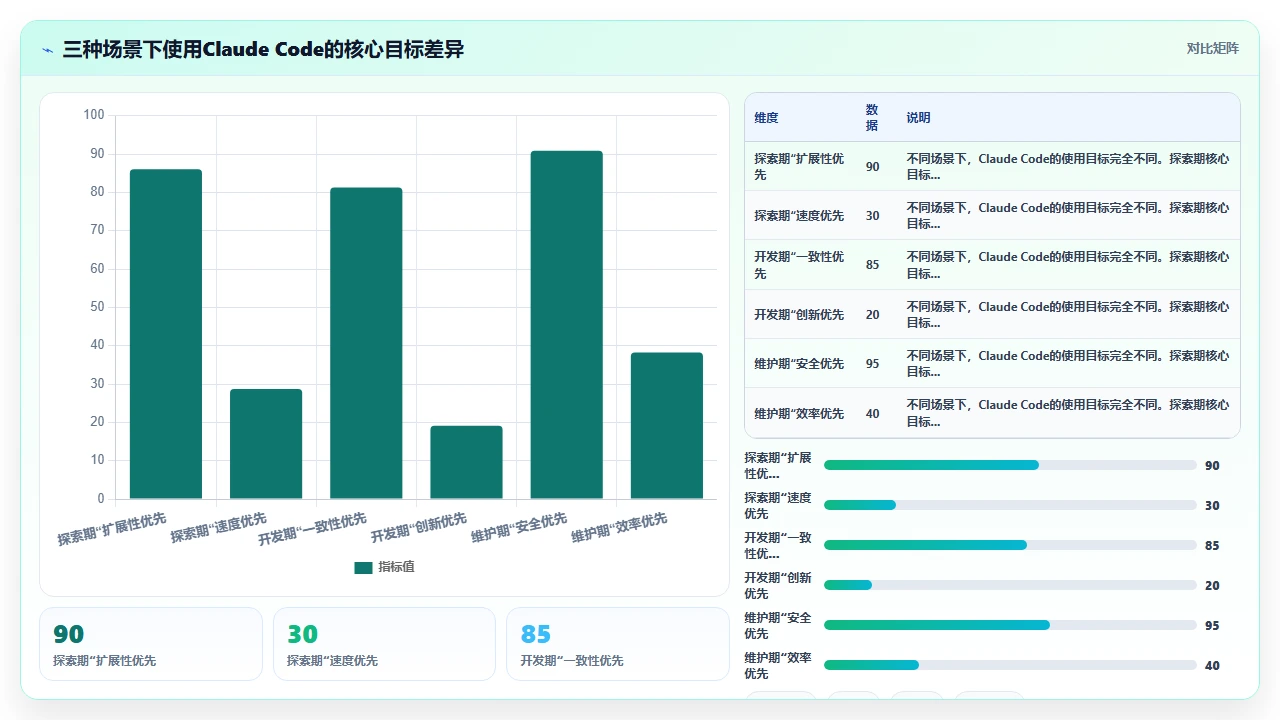Screen dimensions: 1280x720
Task: Click the 探索期“扩展性优先 chart bar
Action: click(166, 334)
